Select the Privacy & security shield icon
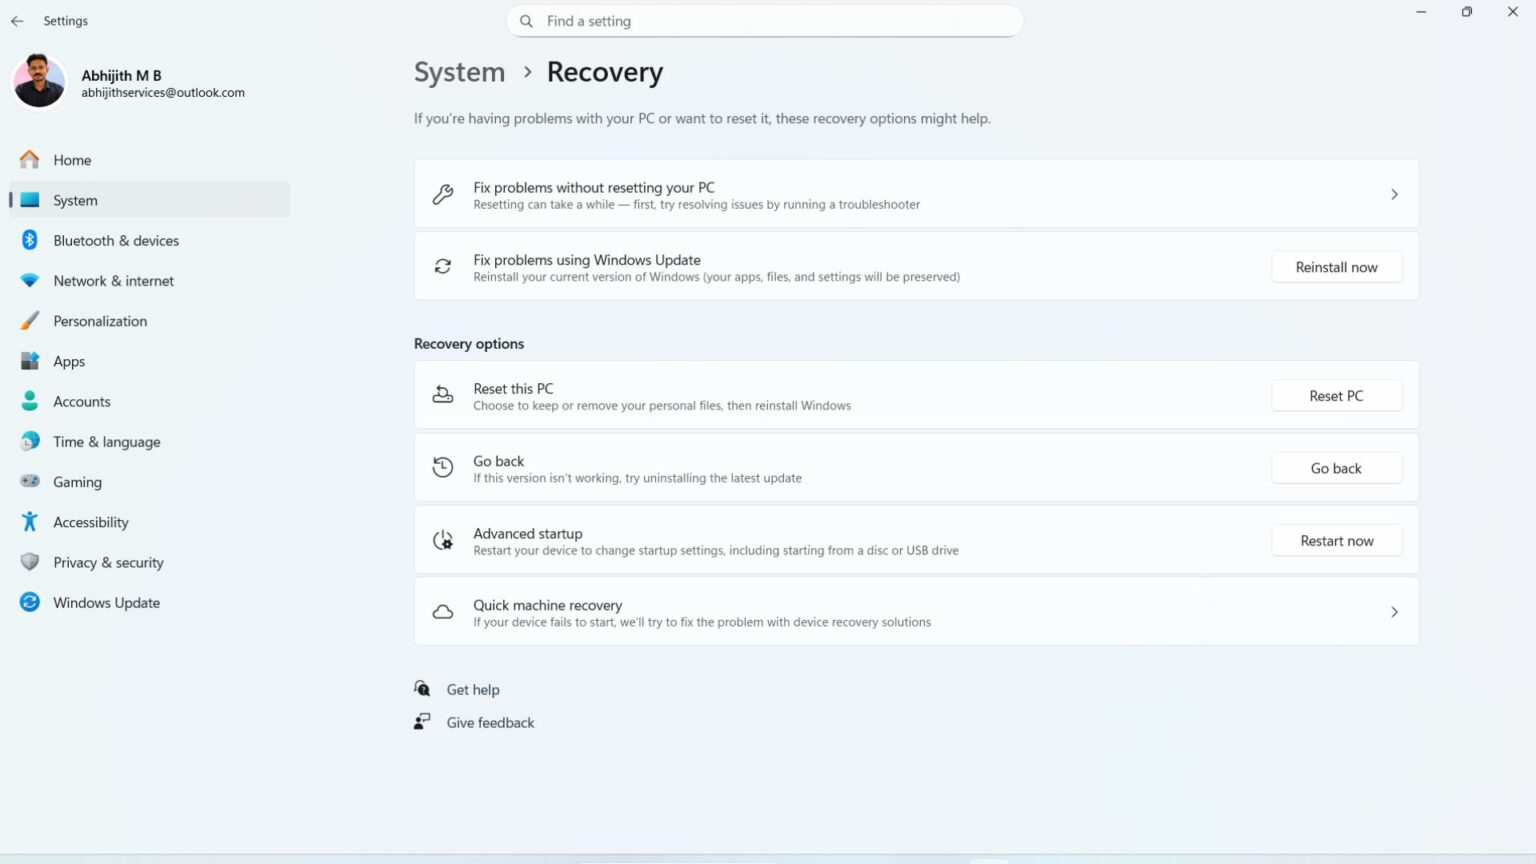 pyautogui.click(x=29, y=562)
